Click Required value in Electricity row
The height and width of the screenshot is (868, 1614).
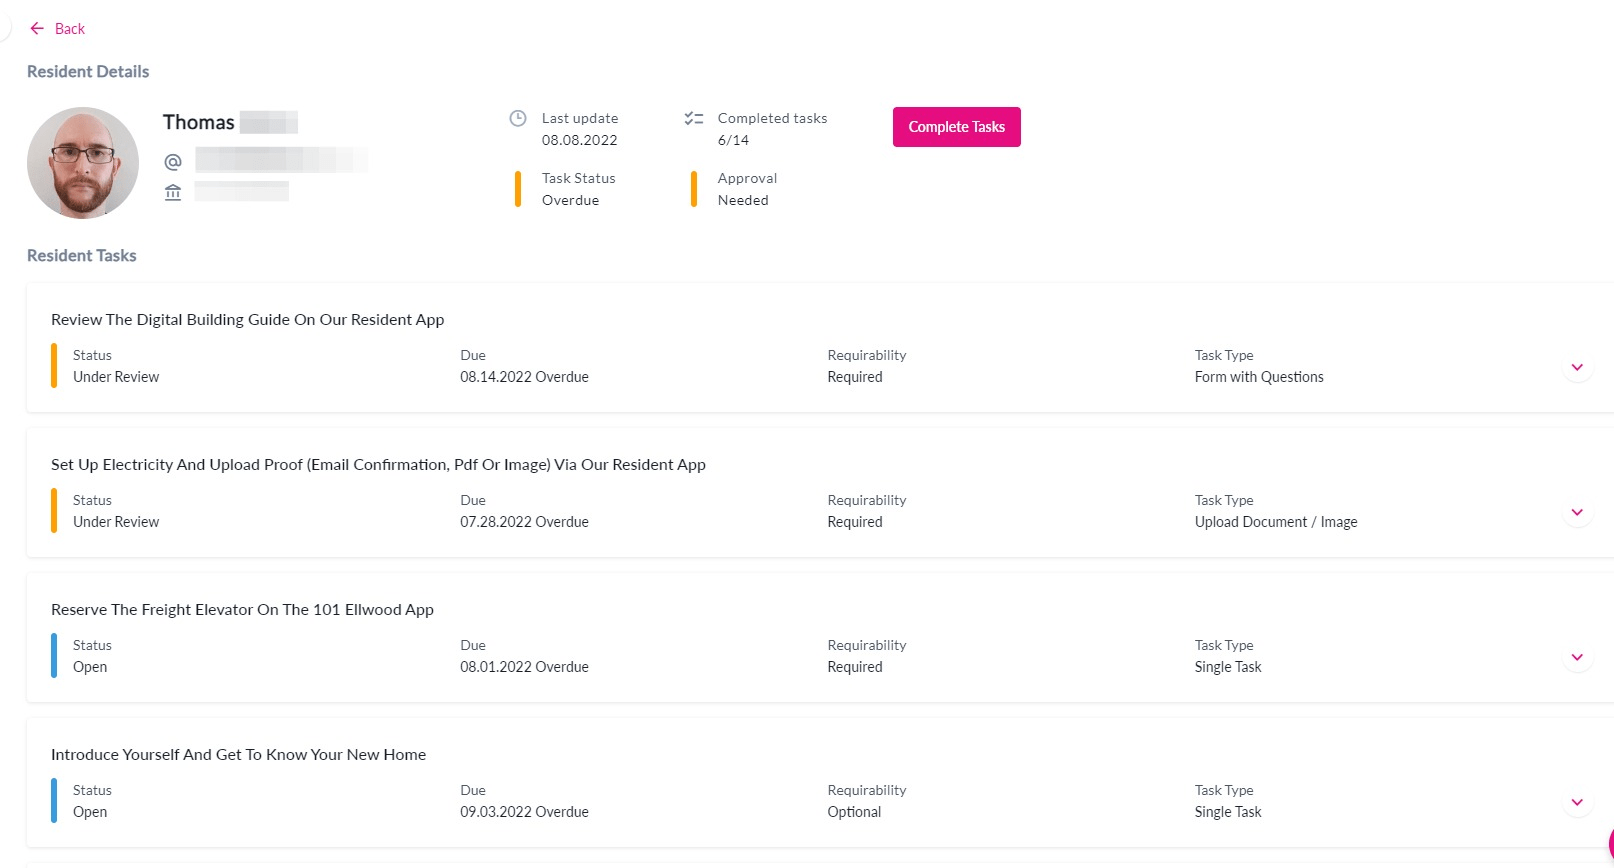click(x=855, y=522)
